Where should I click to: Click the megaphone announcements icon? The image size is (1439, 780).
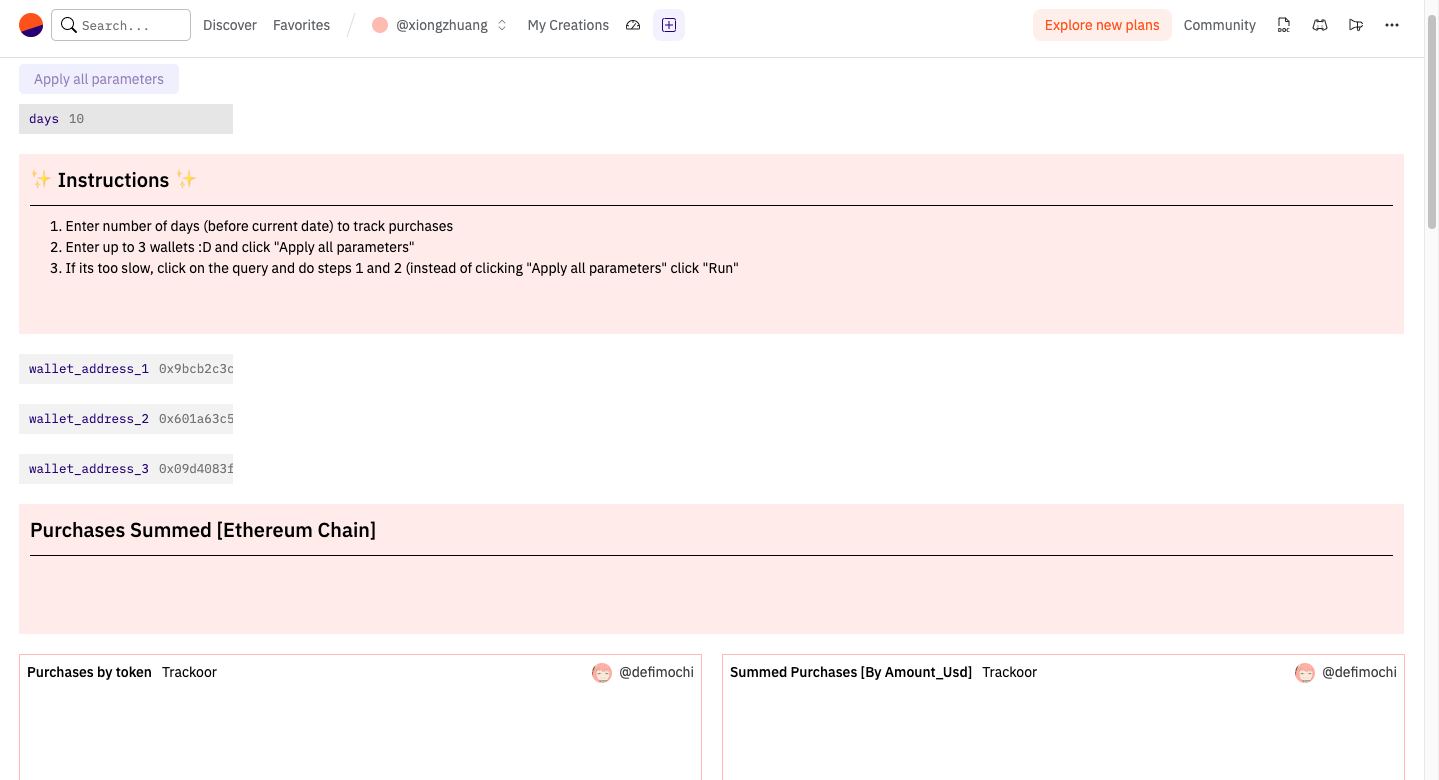point(1356,25)
